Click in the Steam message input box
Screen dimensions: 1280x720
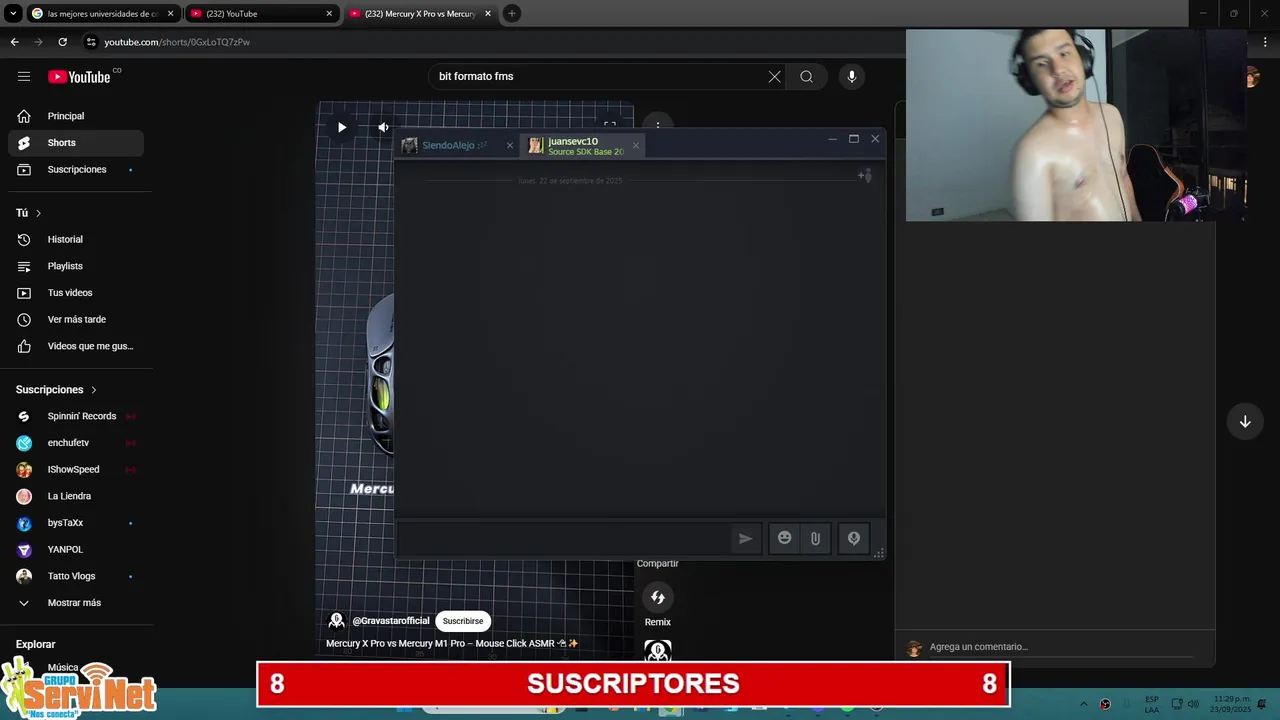(x=565, y=538)
